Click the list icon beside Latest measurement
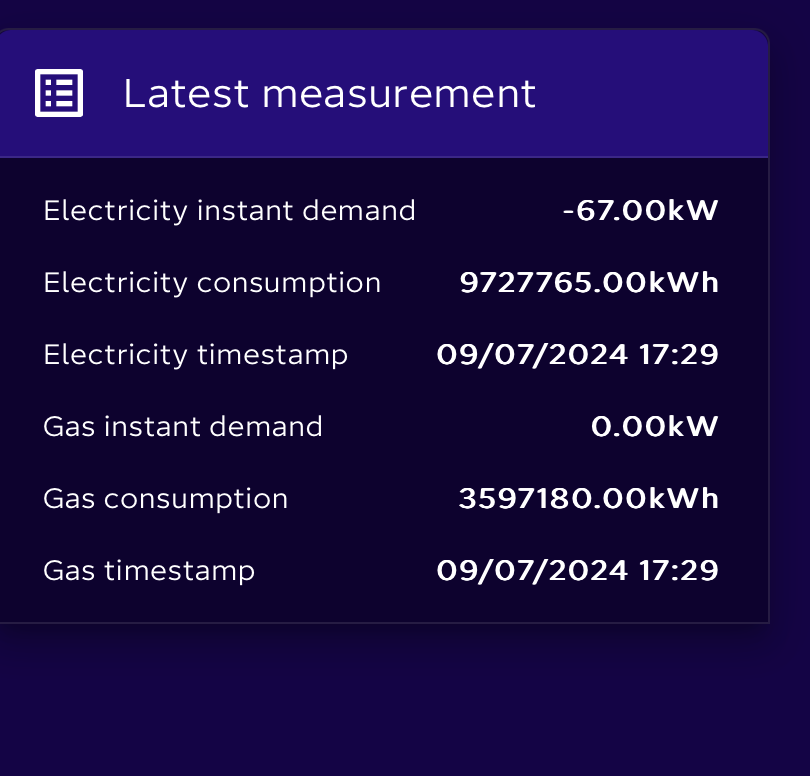810x776 pixels. (59, 93)
